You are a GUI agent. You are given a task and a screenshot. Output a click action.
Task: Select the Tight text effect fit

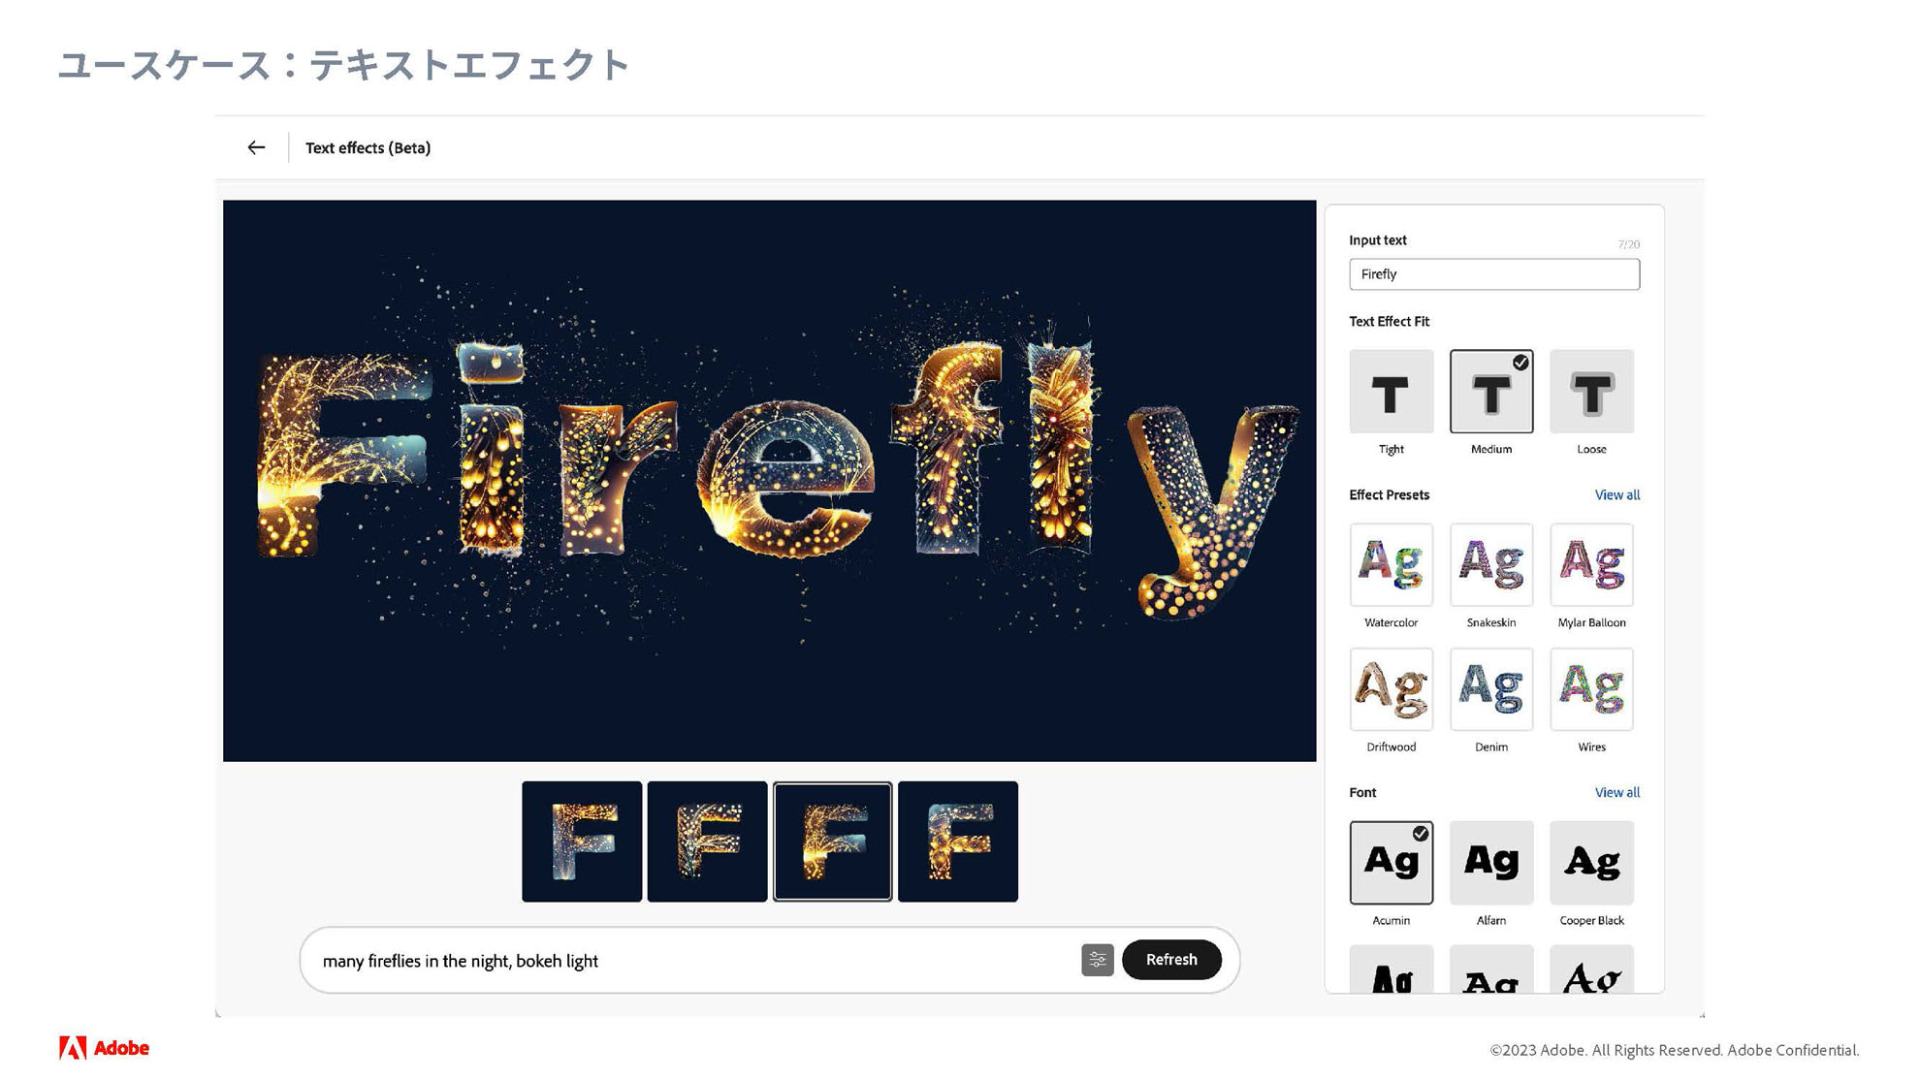(x=1391, y=392)
